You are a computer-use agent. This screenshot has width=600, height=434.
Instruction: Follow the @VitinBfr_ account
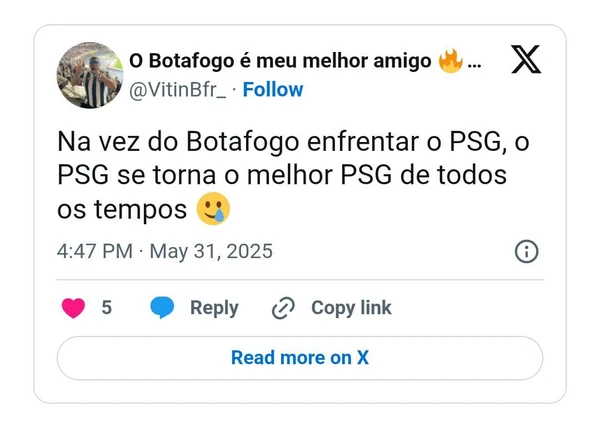(273, 90)
